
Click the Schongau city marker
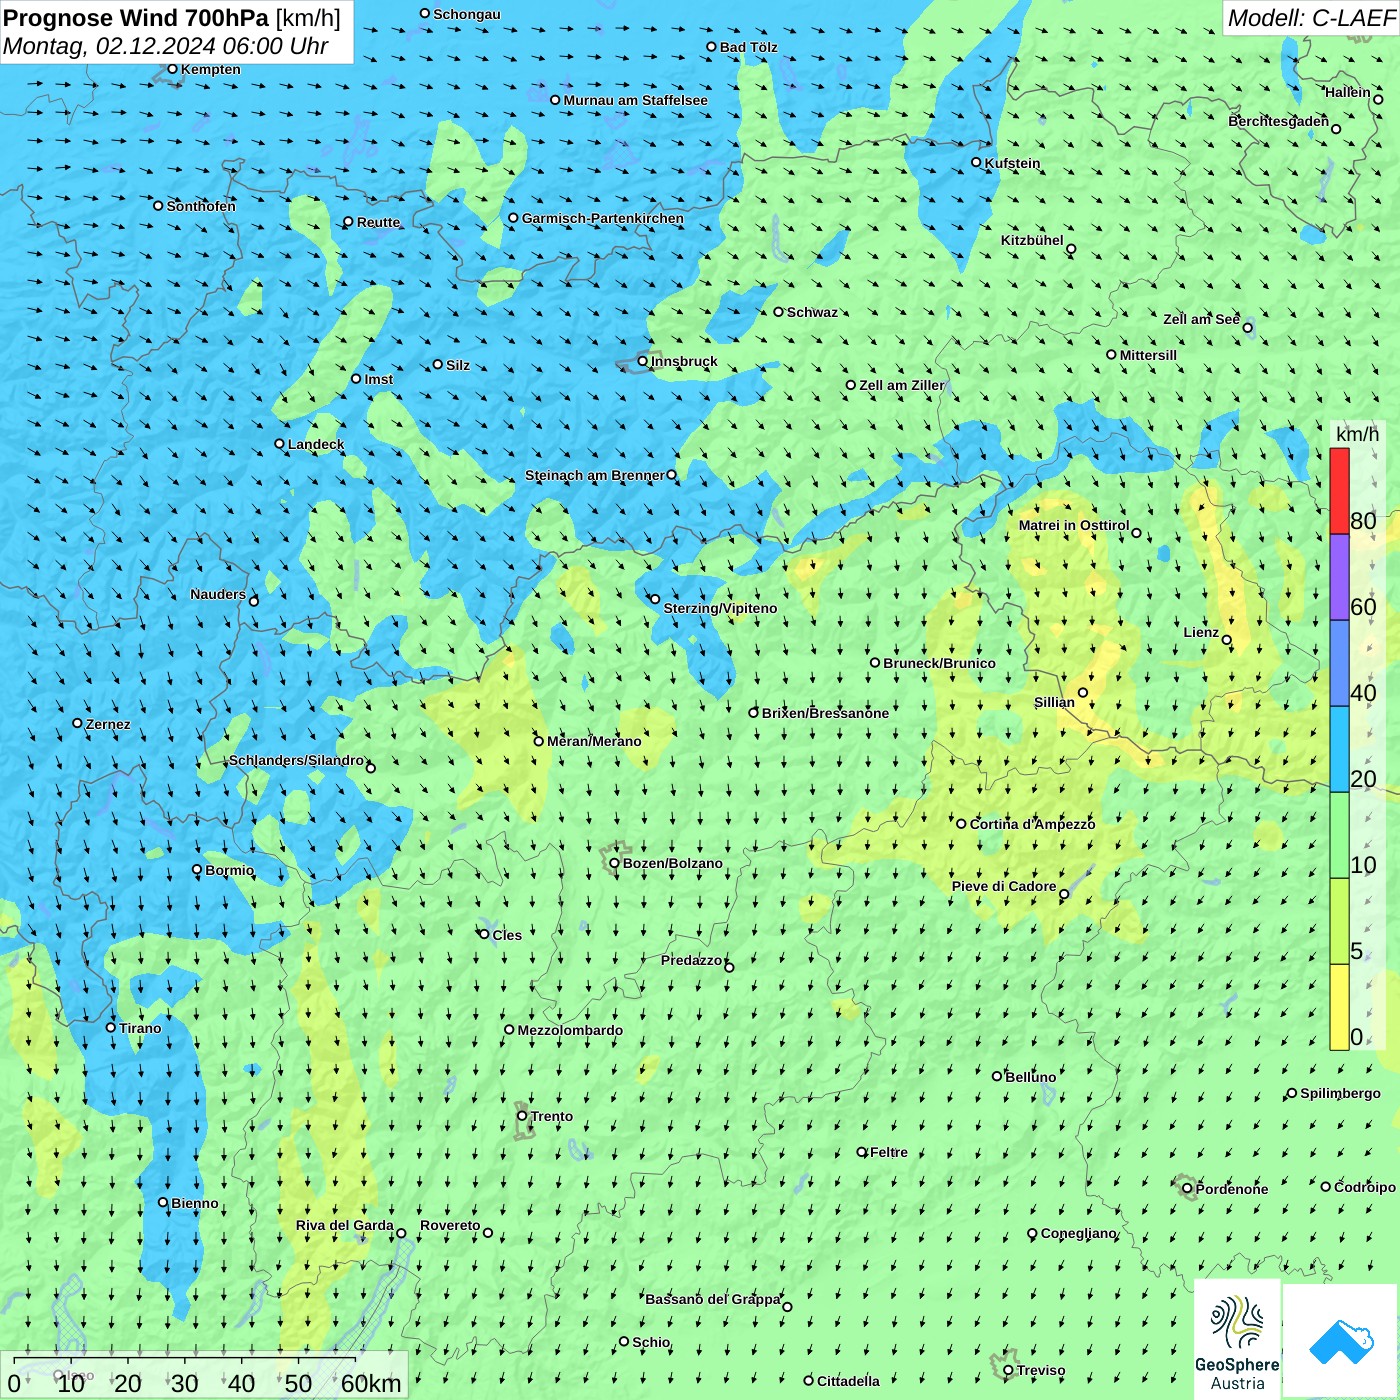coord(425,14)
